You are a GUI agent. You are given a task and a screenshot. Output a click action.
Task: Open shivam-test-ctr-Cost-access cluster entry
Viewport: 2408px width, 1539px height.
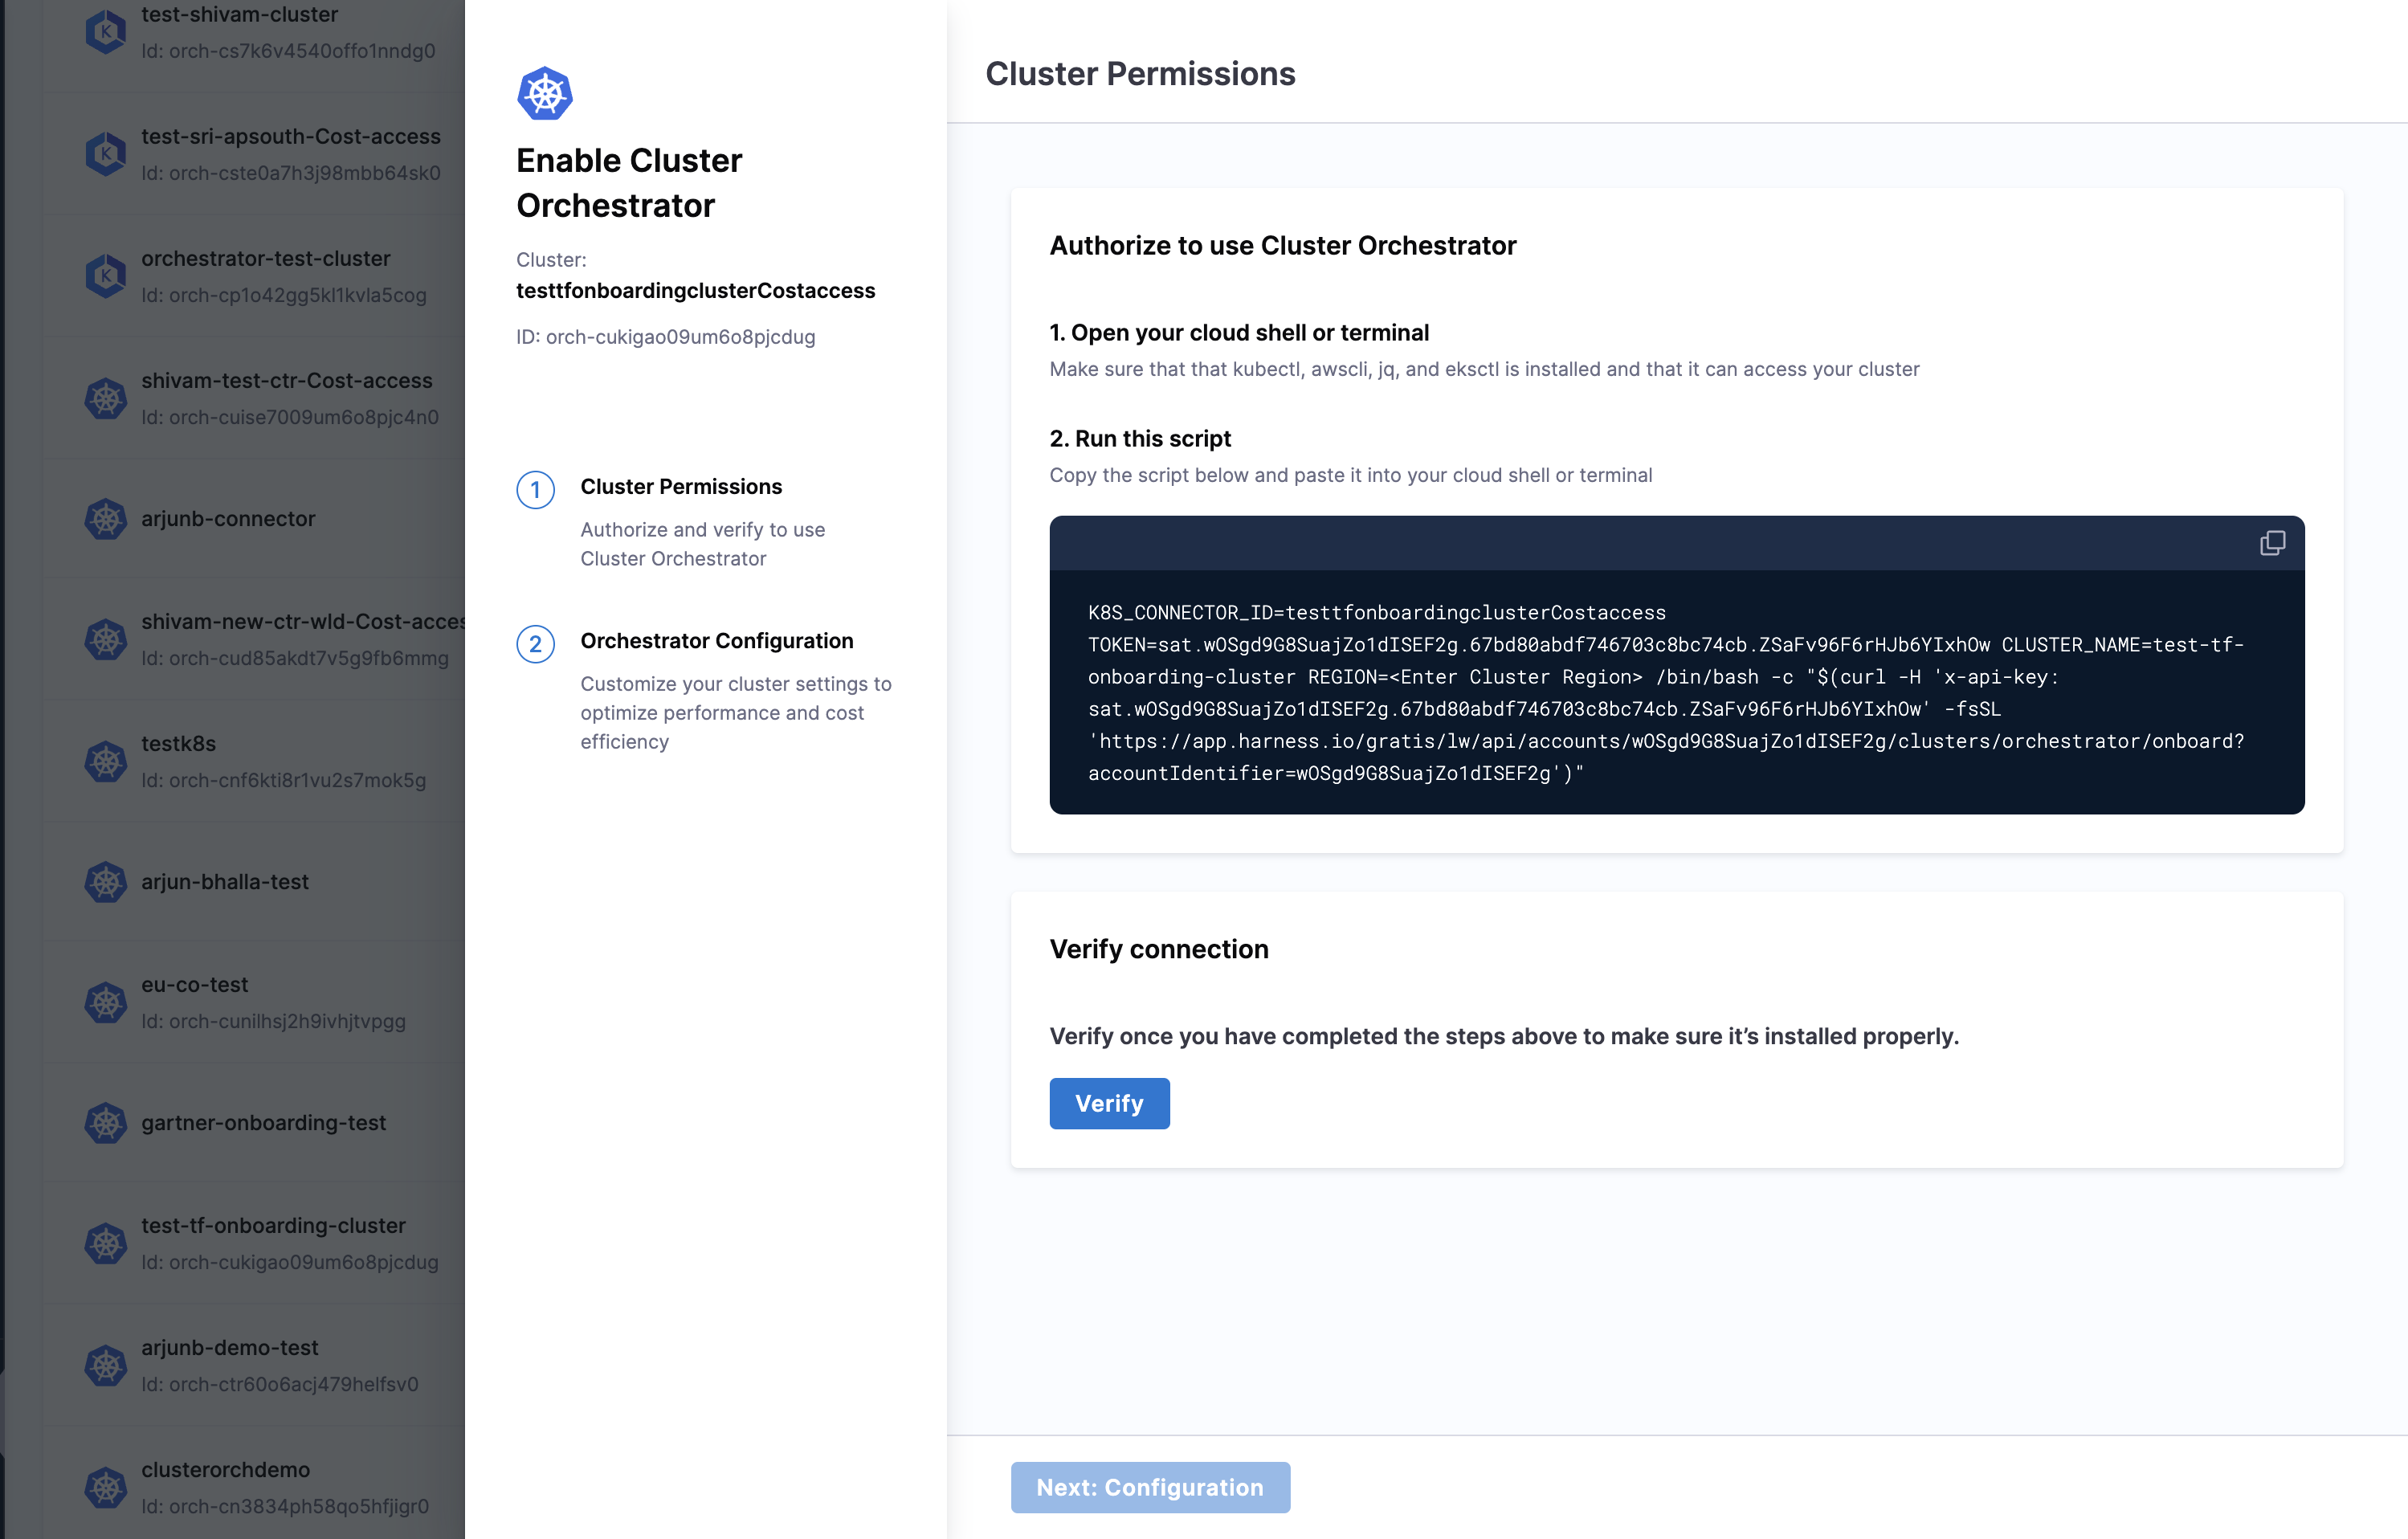click(287, 381)
